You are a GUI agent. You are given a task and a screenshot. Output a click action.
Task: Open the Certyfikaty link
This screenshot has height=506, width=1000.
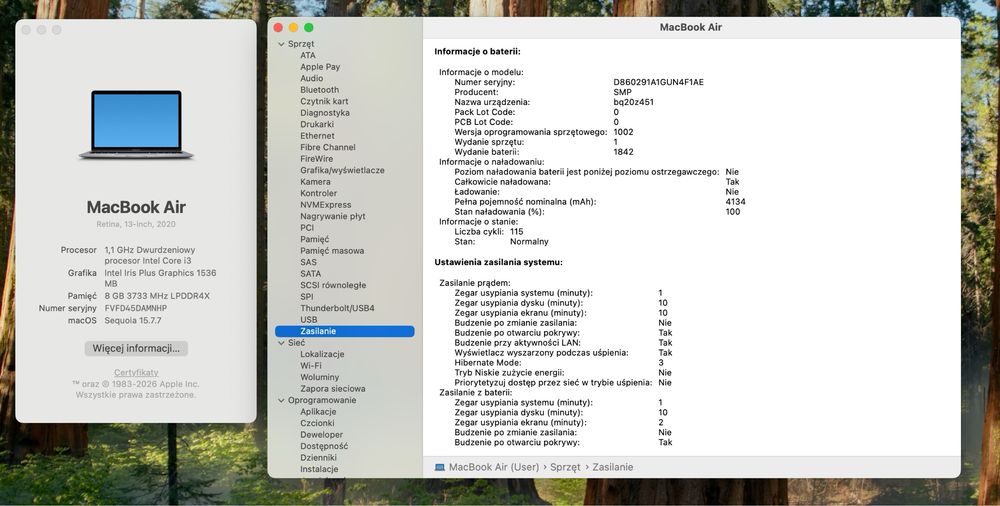(136, 373)
